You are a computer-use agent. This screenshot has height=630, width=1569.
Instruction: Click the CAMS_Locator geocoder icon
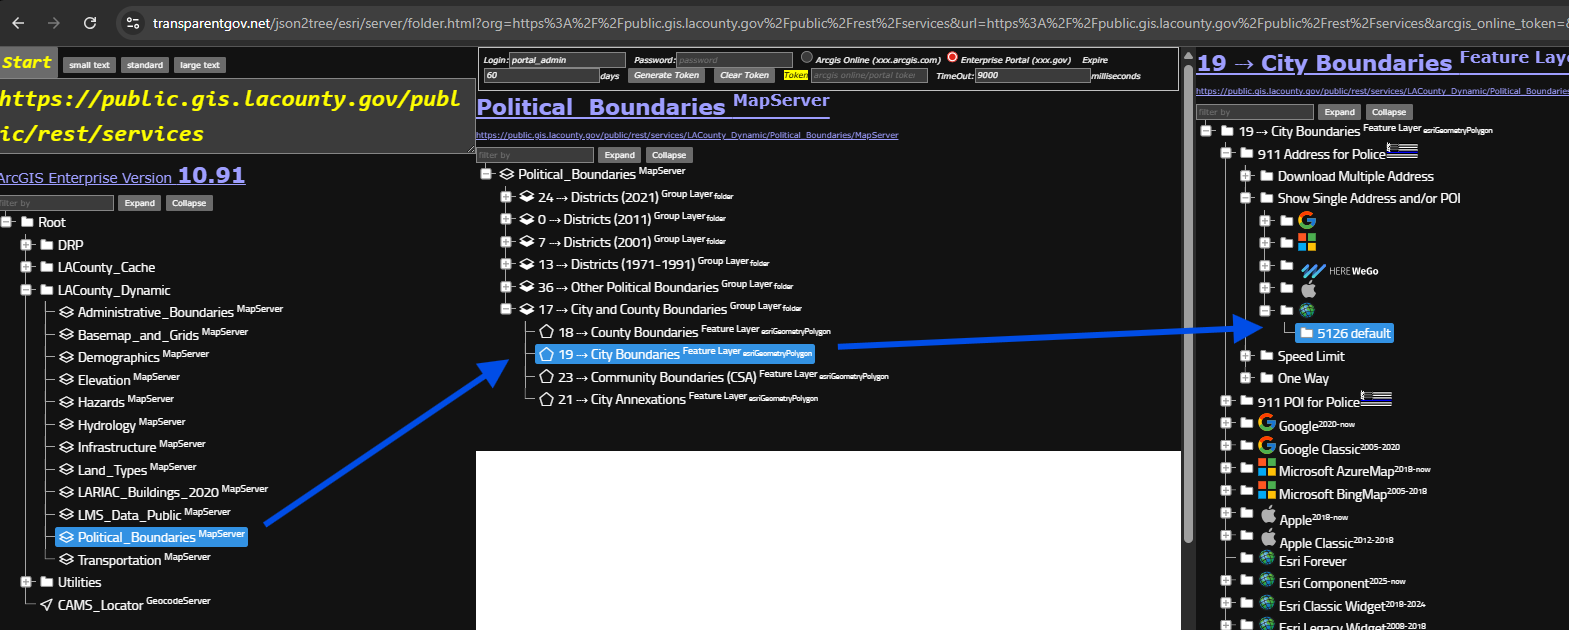point(46,605)
